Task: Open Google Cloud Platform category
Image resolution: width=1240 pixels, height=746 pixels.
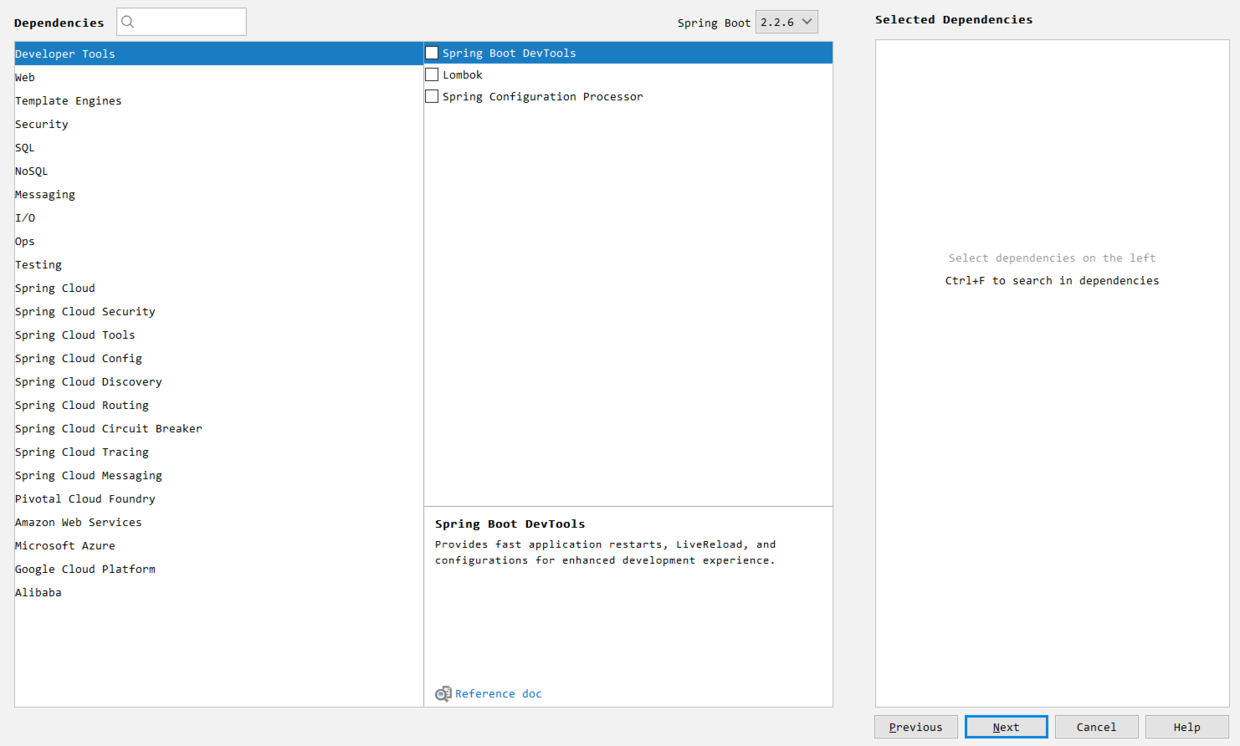Action: click(x=219, y=569)
